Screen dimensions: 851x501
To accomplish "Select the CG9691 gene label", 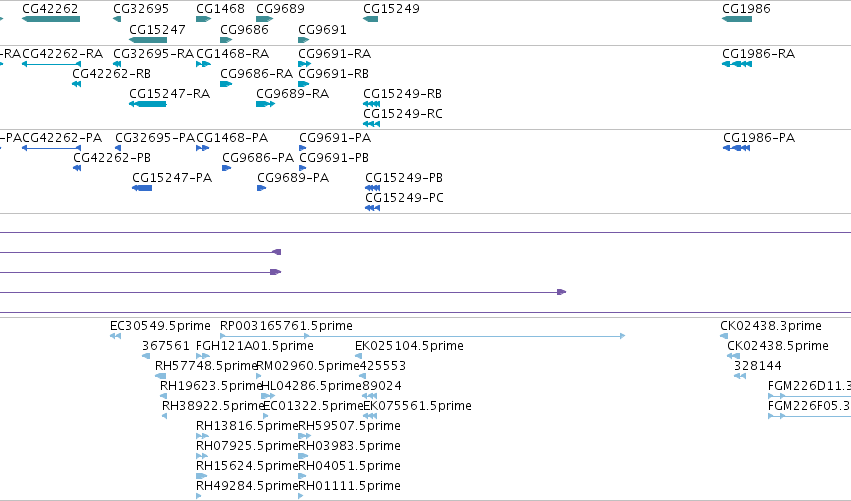I will pos(322,29).
